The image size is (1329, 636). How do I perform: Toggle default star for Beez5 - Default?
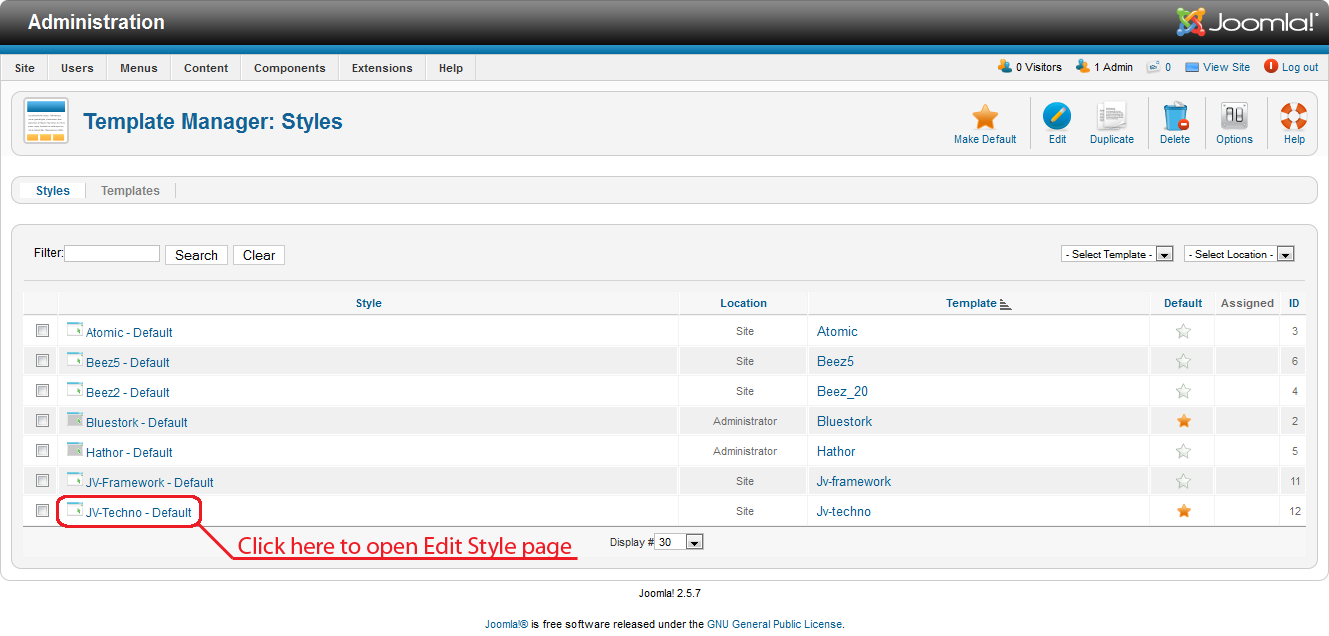click(x=1184, y=361)
